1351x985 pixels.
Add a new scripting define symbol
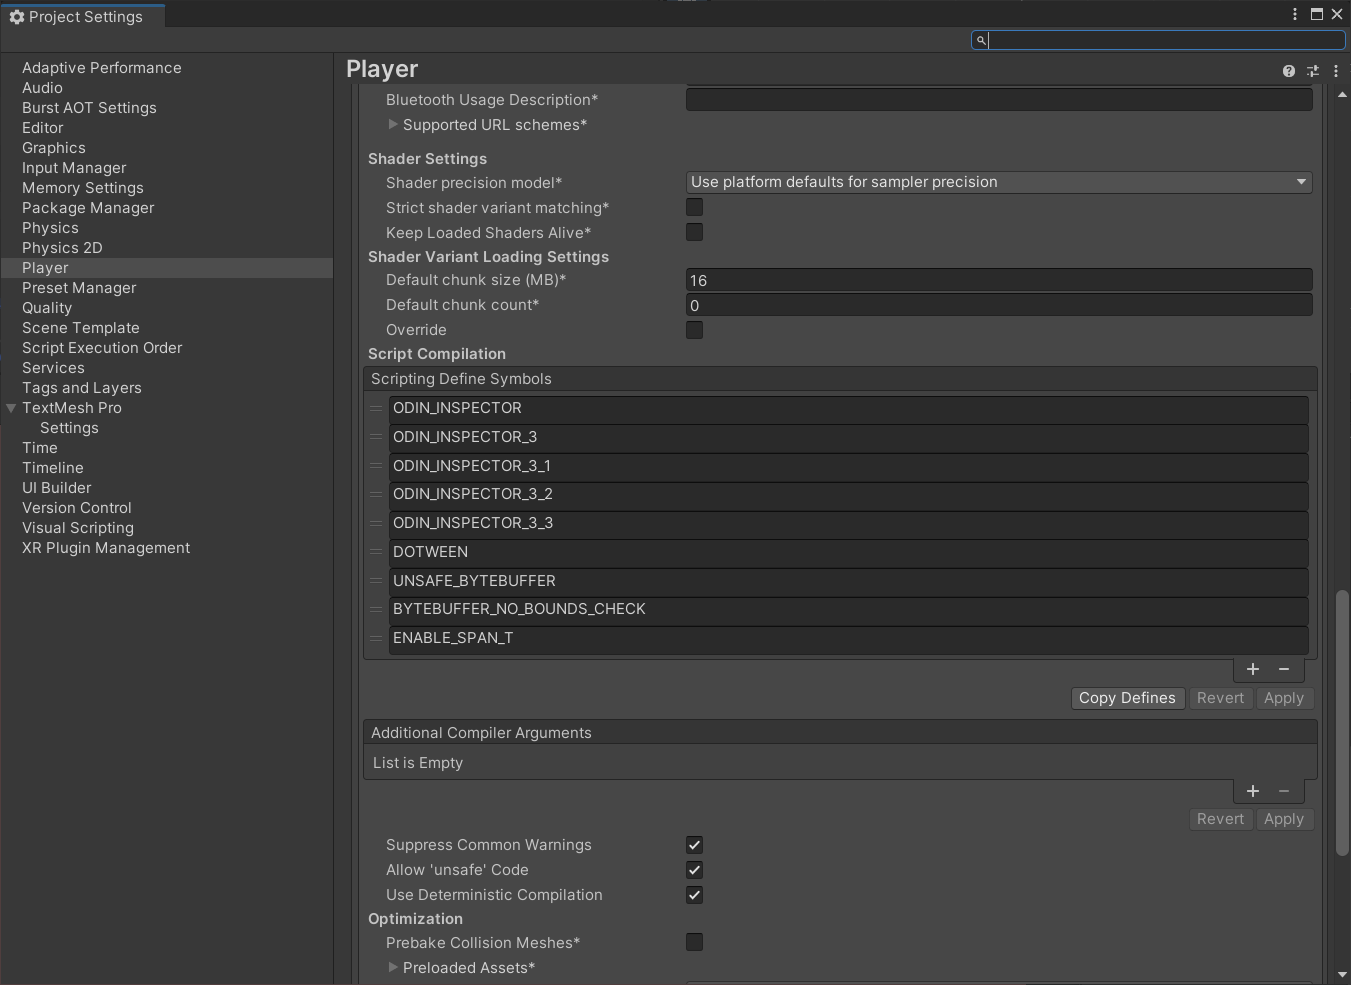tap(1253, 669)
